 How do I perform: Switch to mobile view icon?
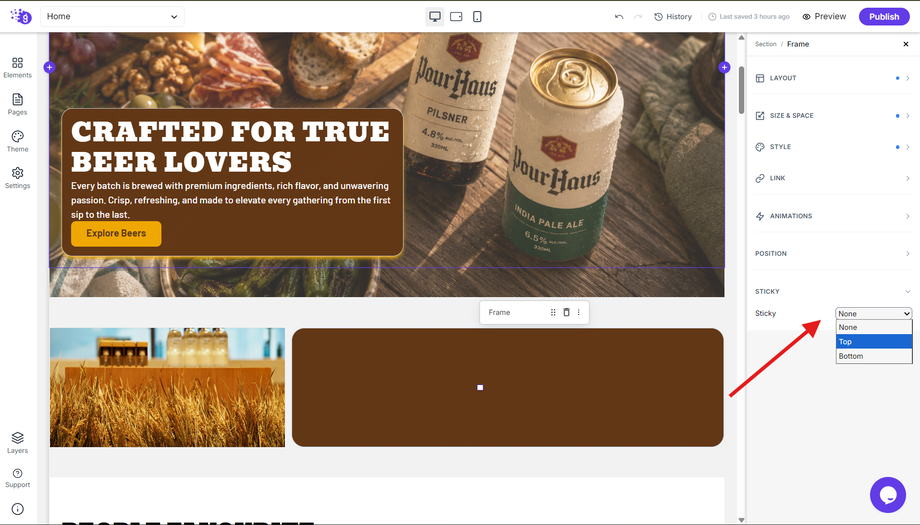click(477, 16)
